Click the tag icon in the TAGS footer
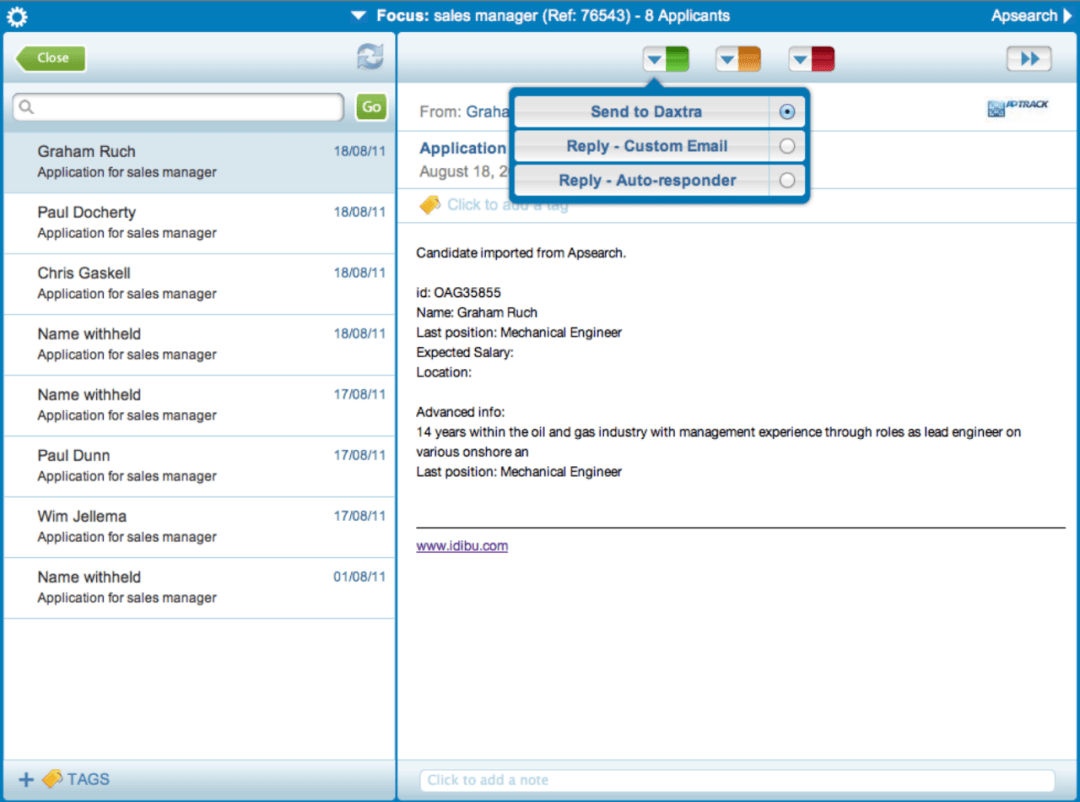 [52, 779]
